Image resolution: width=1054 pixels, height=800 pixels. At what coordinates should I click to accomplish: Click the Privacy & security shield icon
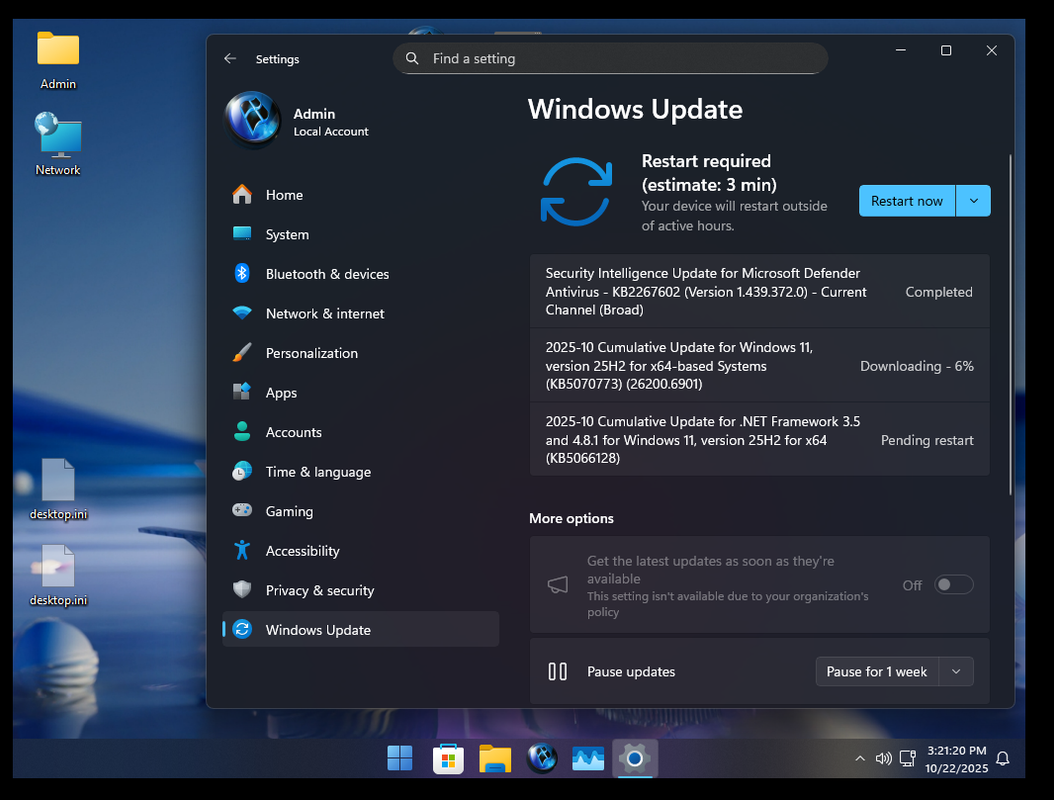coord(242,590)
